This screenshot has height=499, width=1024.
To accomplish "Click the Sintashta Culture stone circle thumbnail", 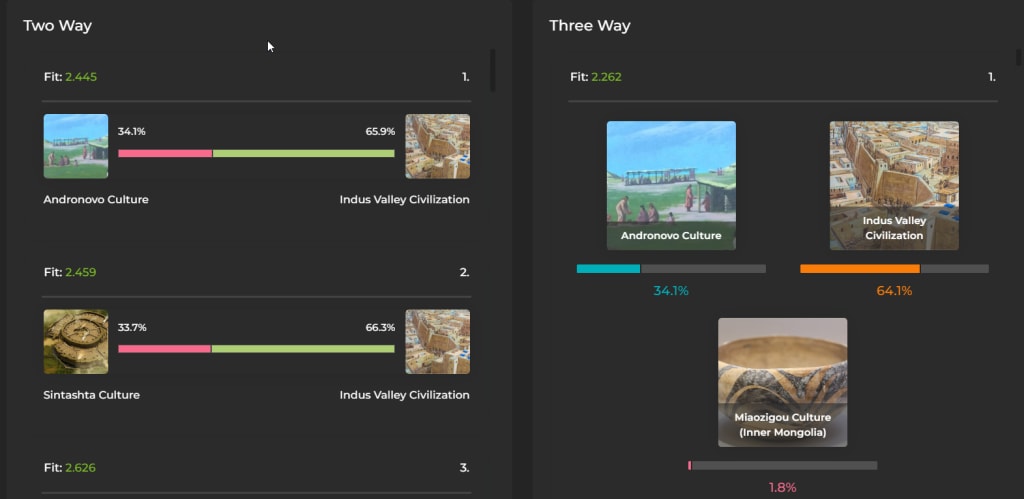I will pos(76,342).
